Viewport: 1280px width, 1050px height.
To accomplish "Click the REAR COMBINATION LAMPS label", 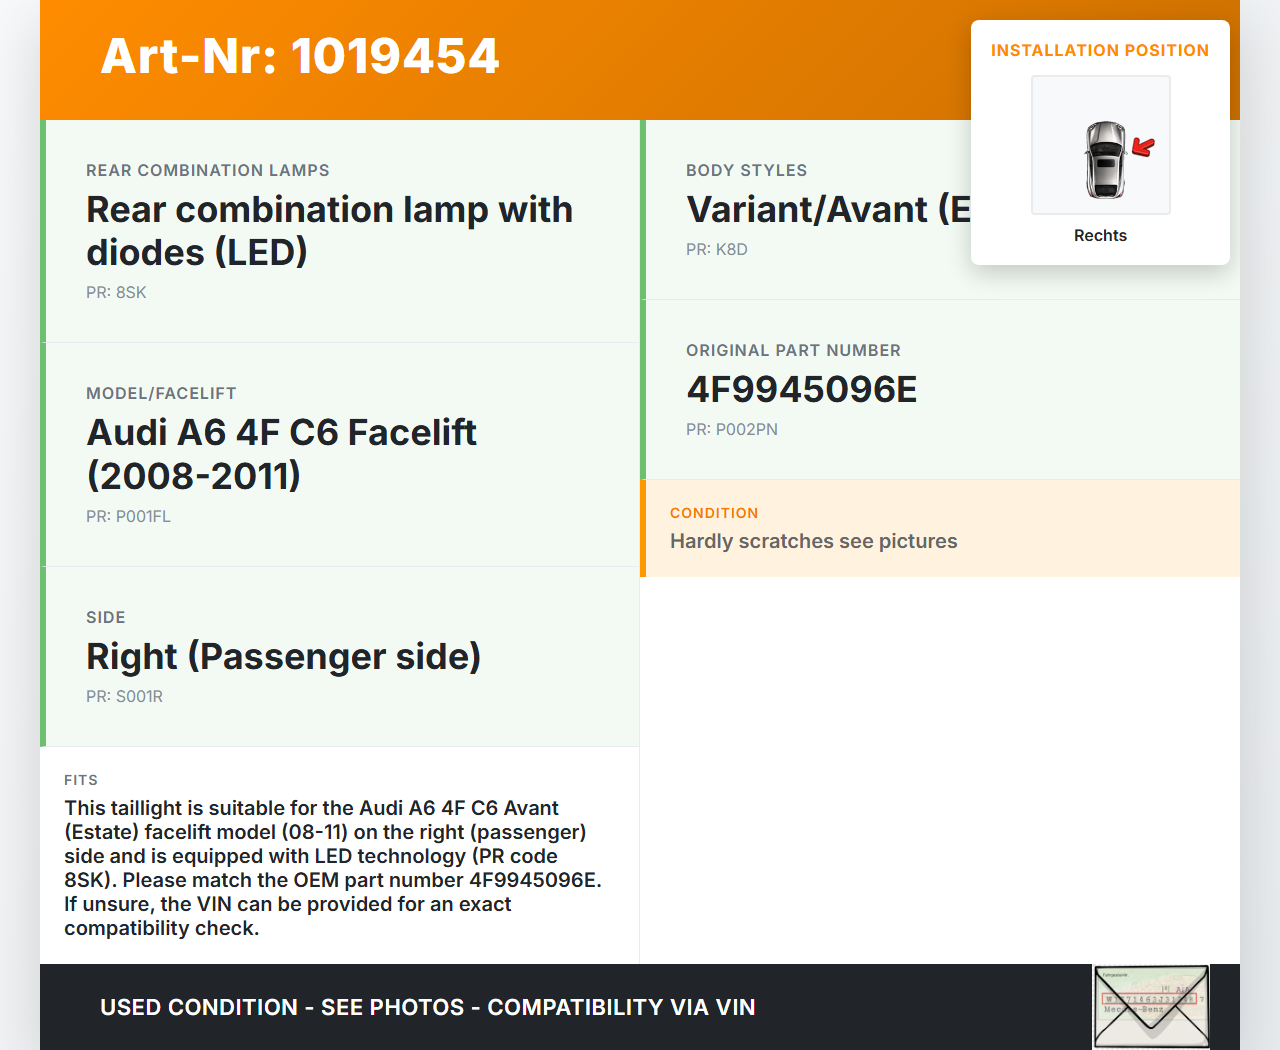I will (208, 170).
